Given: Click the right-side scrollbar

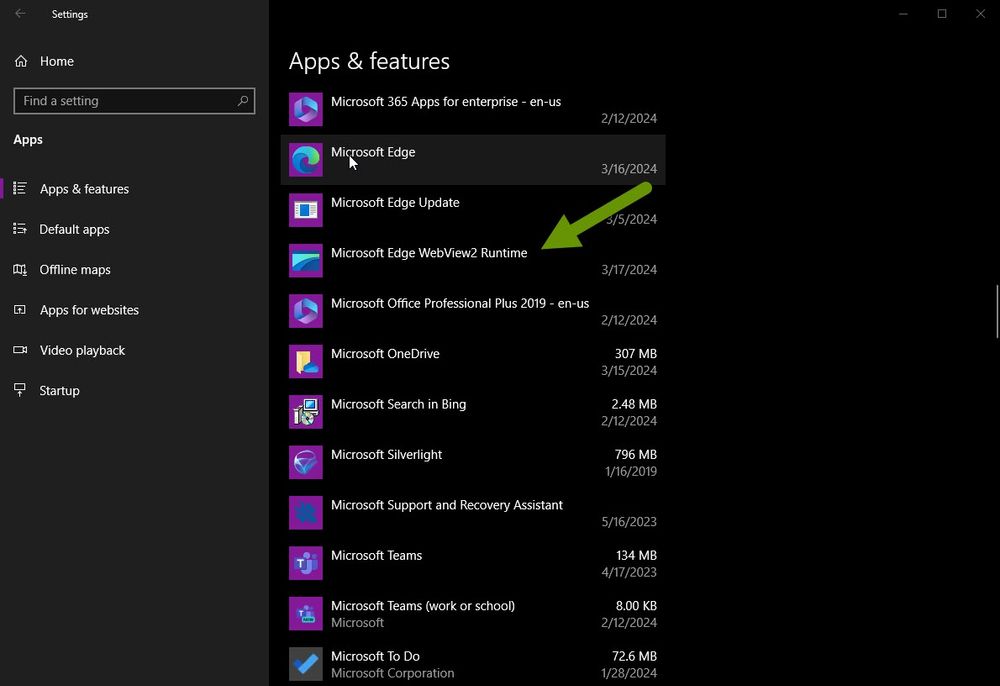Looking at the screenshot, I should point(995,310).
